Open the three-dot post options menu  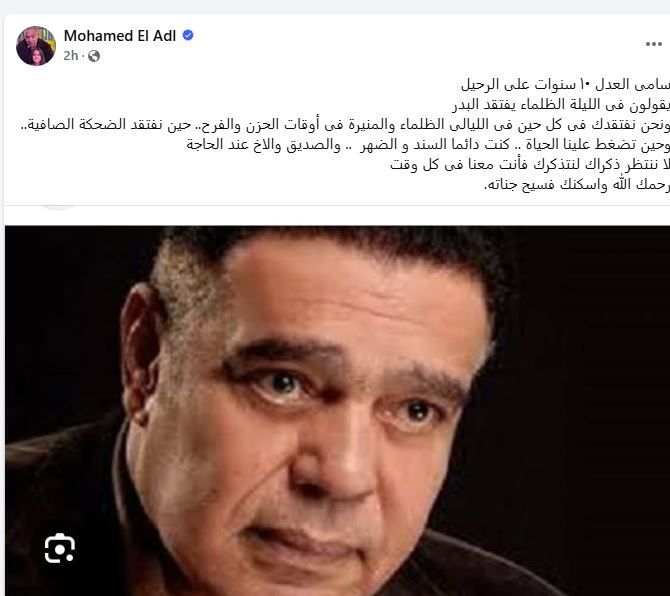coord(653,44)
